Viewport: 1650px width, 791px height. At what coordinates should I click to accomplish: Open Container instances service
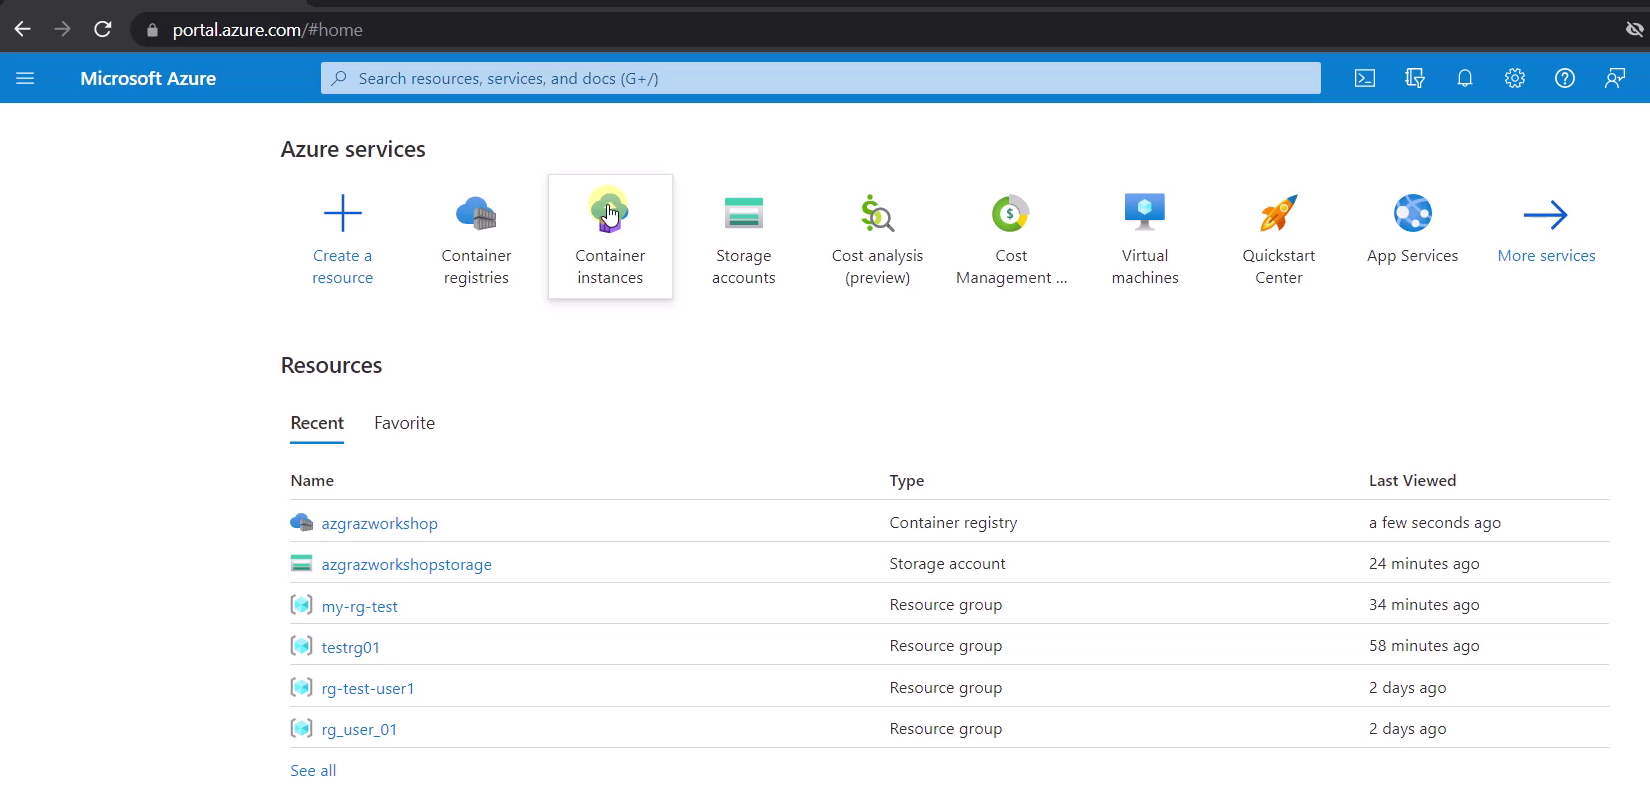click(x=610, y=237)
